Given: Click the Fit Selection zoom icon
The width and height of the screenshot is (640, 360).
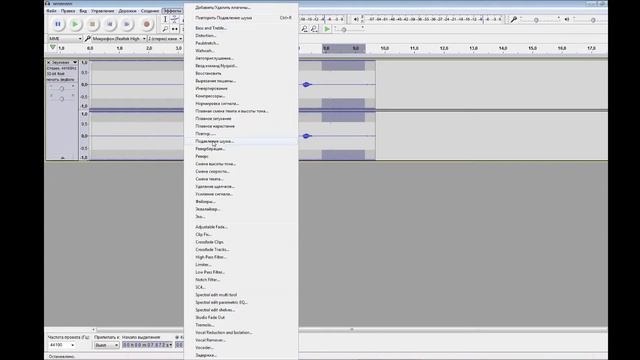Looking at the screenshot, I should pos(304,29).
